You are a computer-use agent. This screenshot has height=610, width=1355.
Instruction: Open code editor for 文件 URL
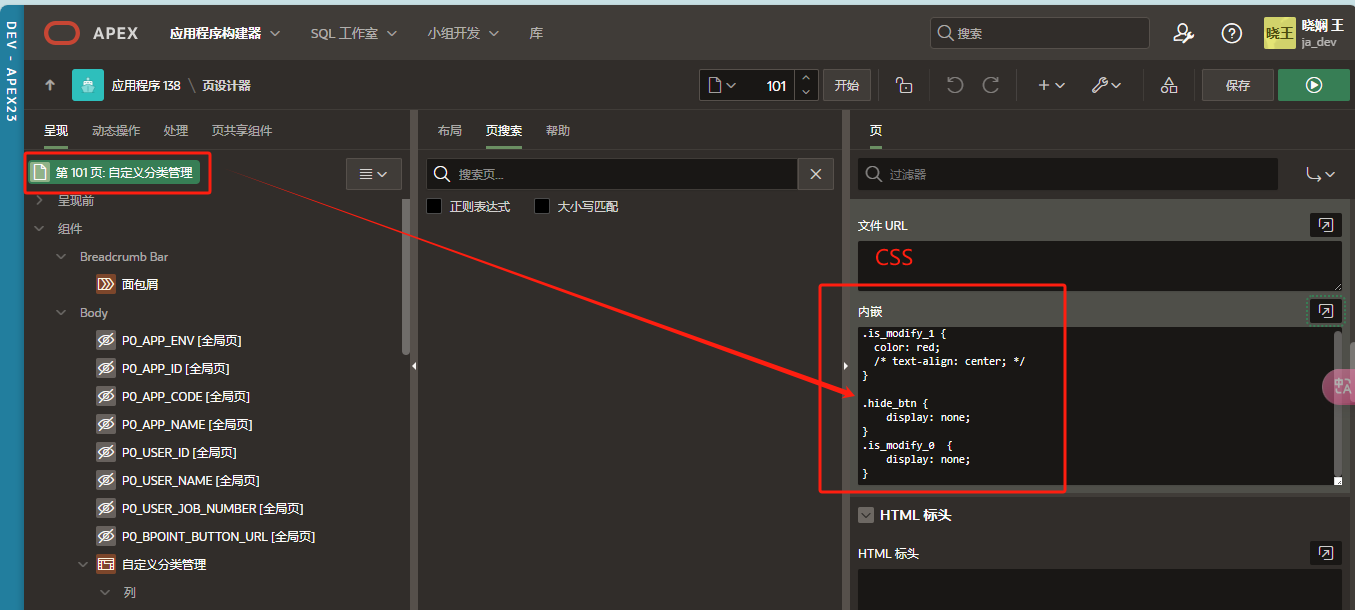coord(1325,225)
